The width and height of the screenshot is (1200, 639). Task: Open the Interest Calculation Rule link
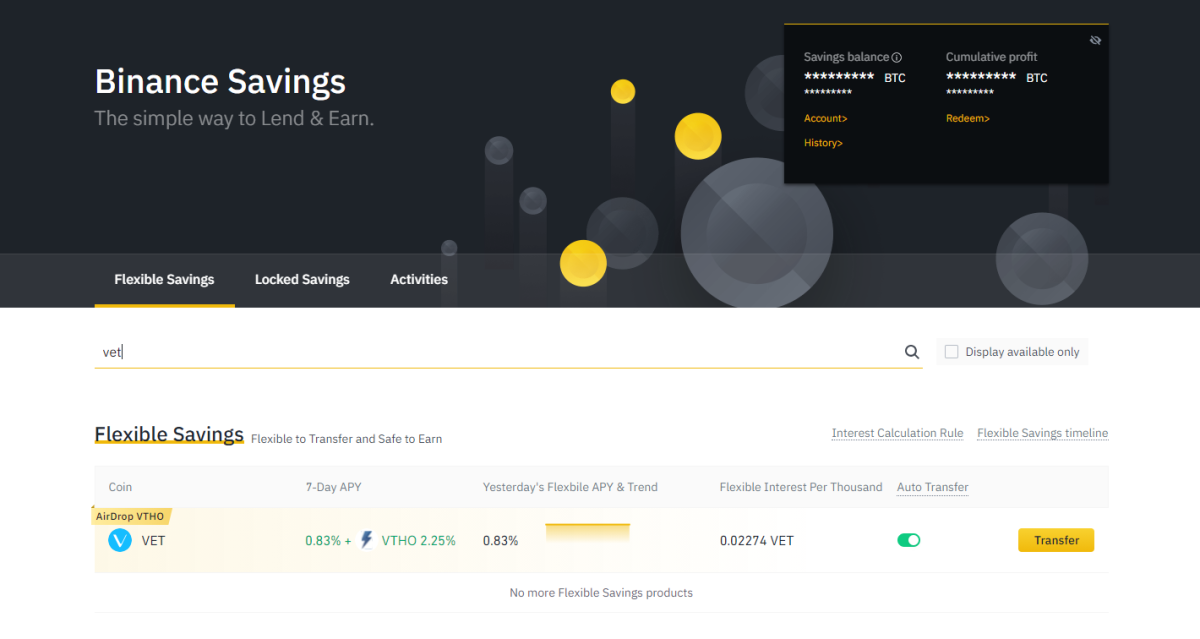tap(898, 433)
